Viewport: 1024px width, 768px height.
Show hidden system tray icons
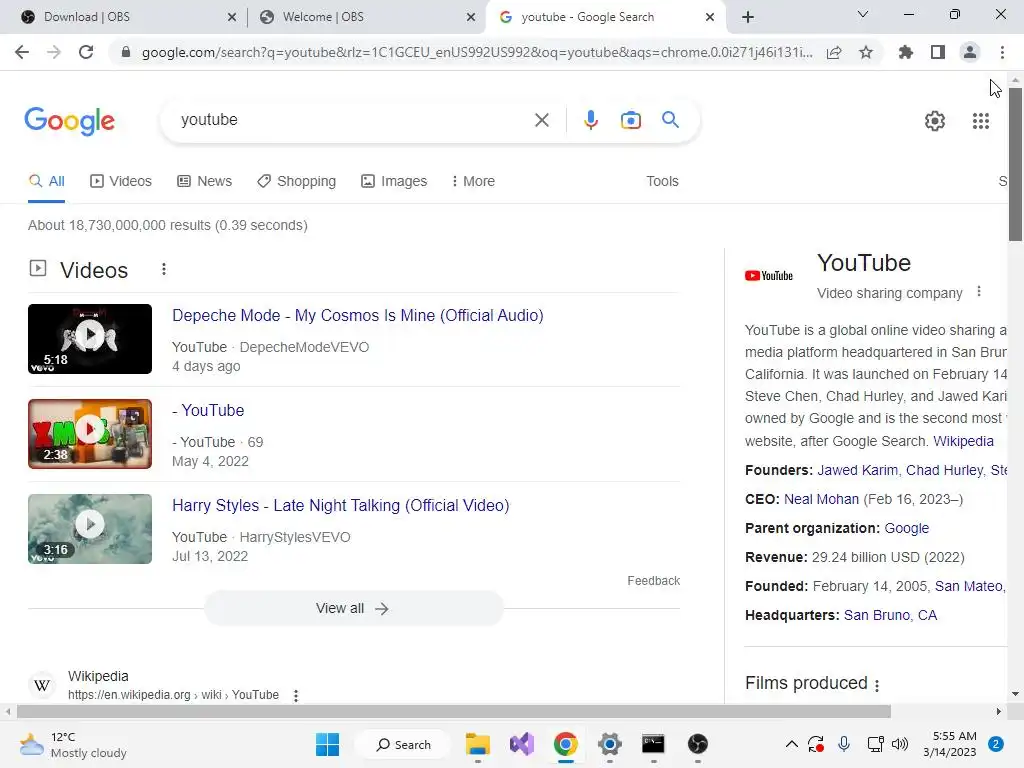click(791, 744)
